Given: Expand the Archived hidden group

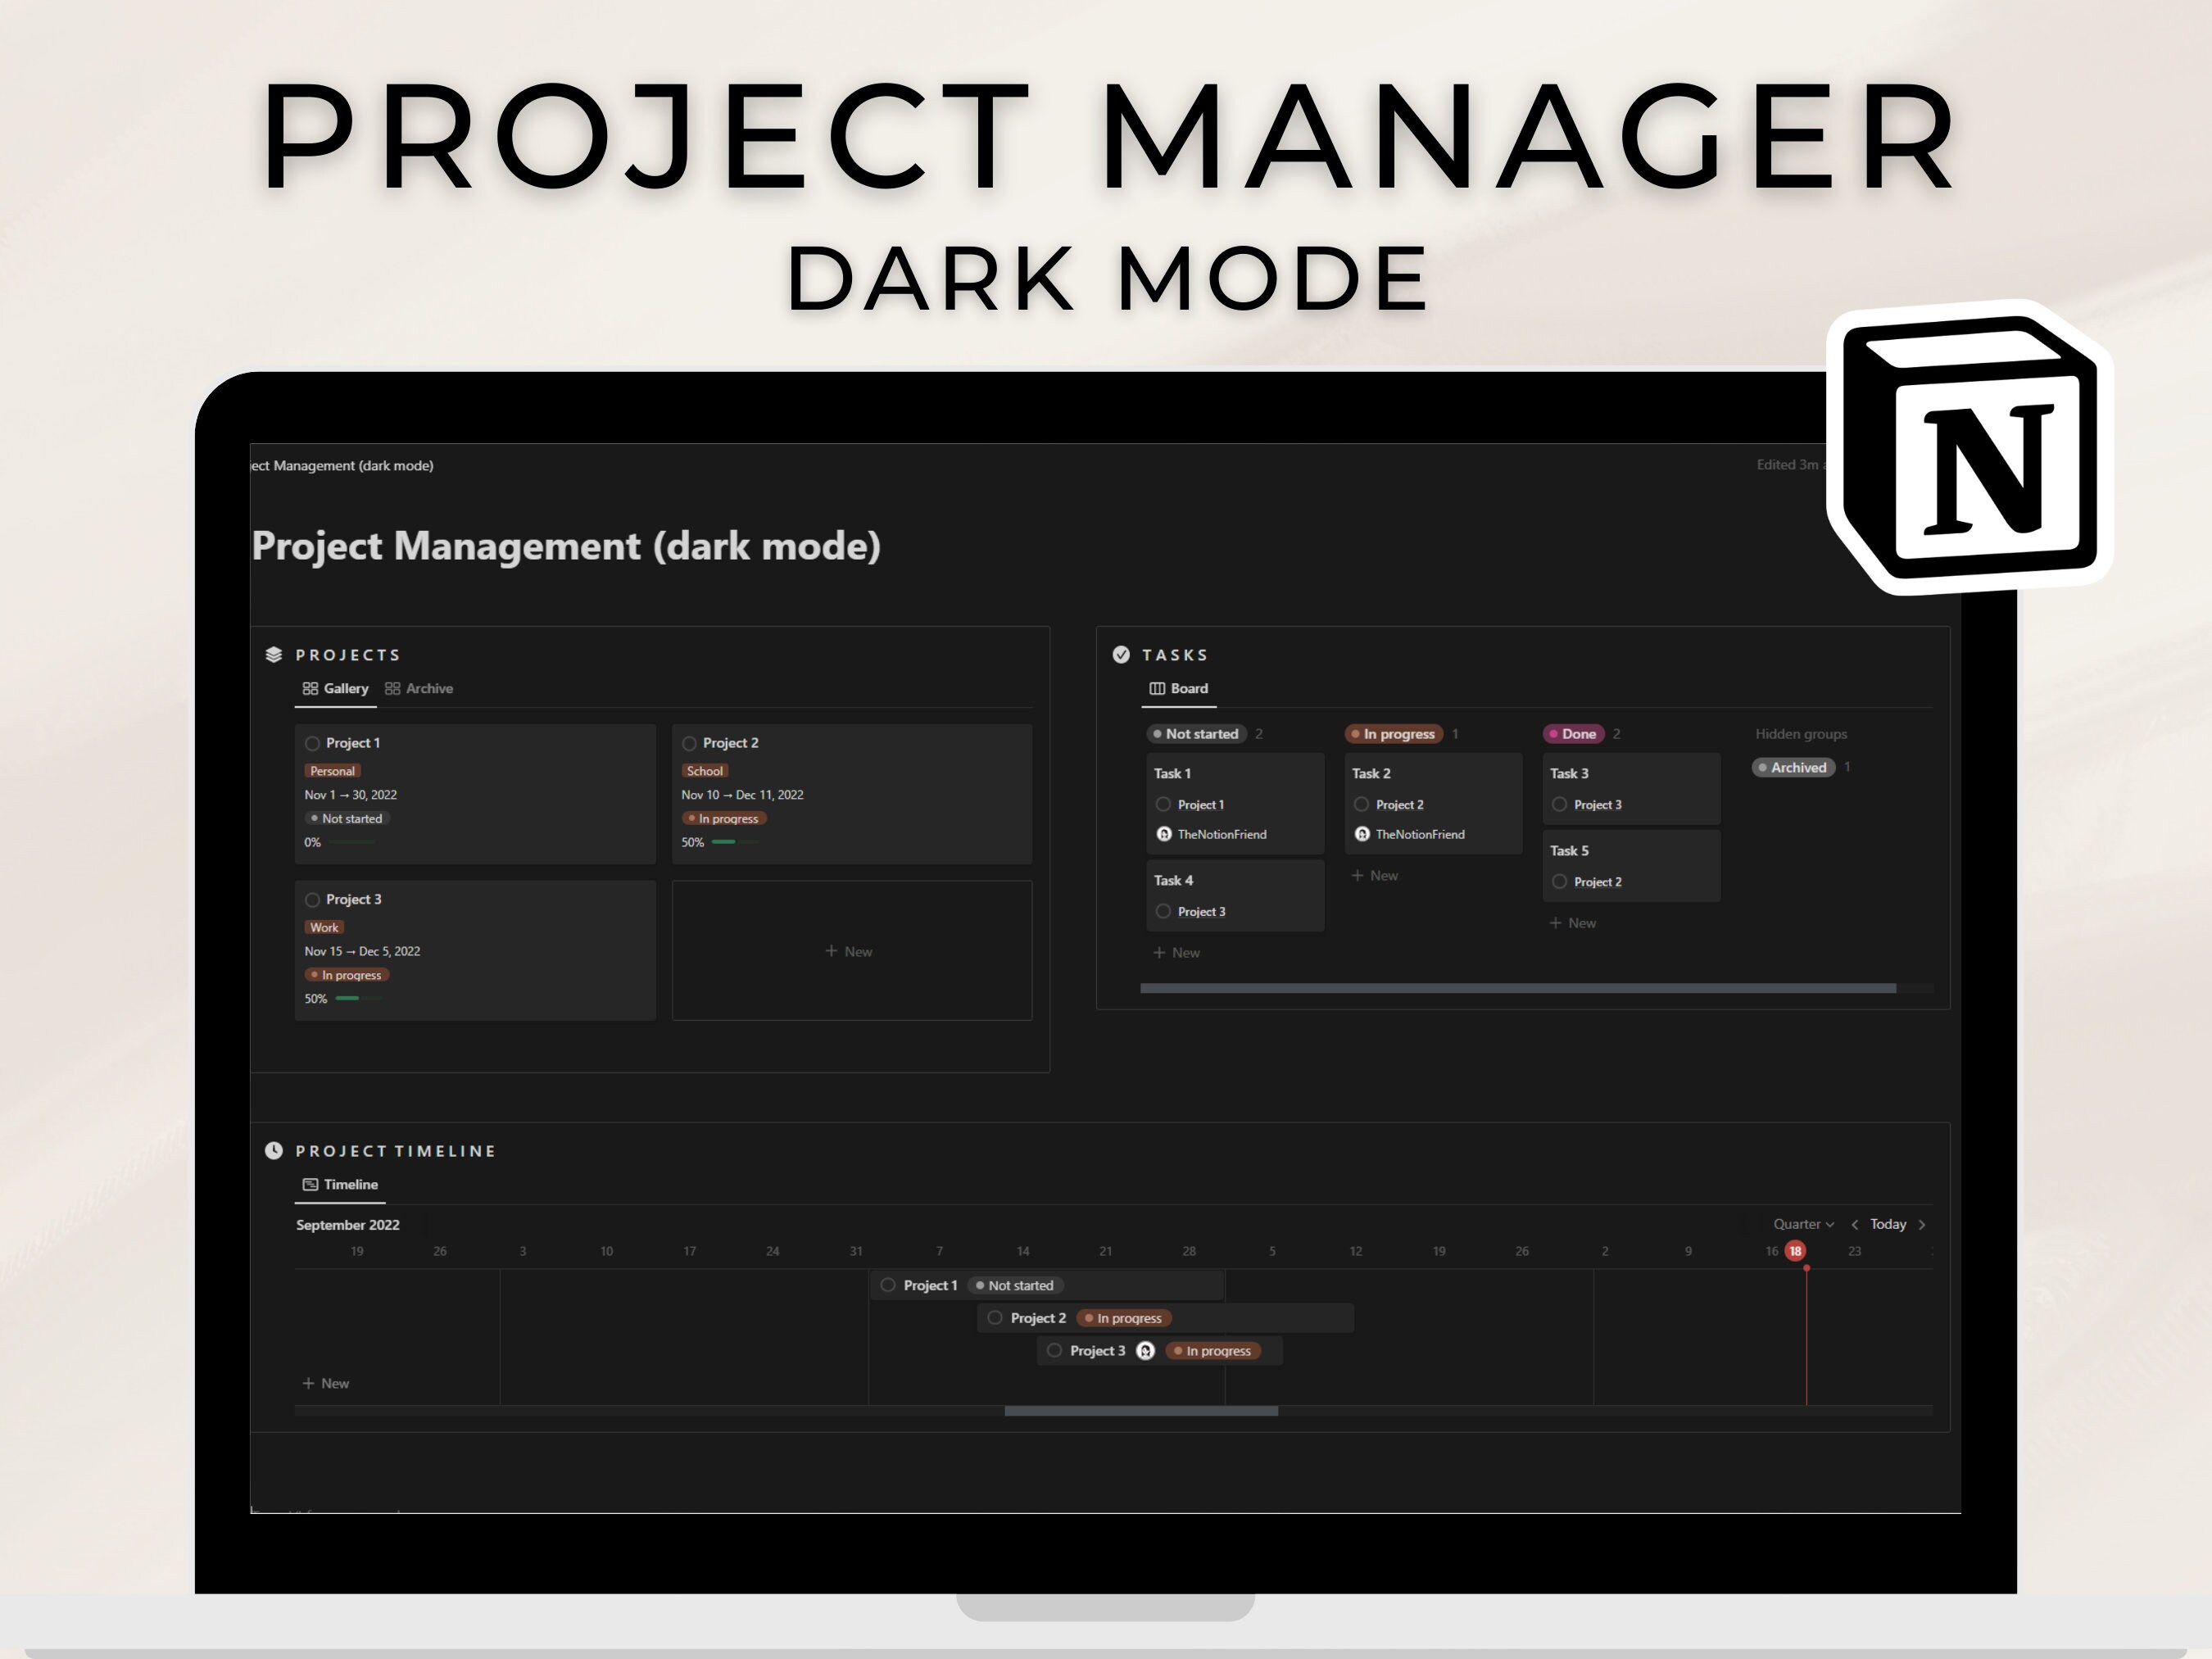Looking at the screenshot, I should [x=1793, y=767].
